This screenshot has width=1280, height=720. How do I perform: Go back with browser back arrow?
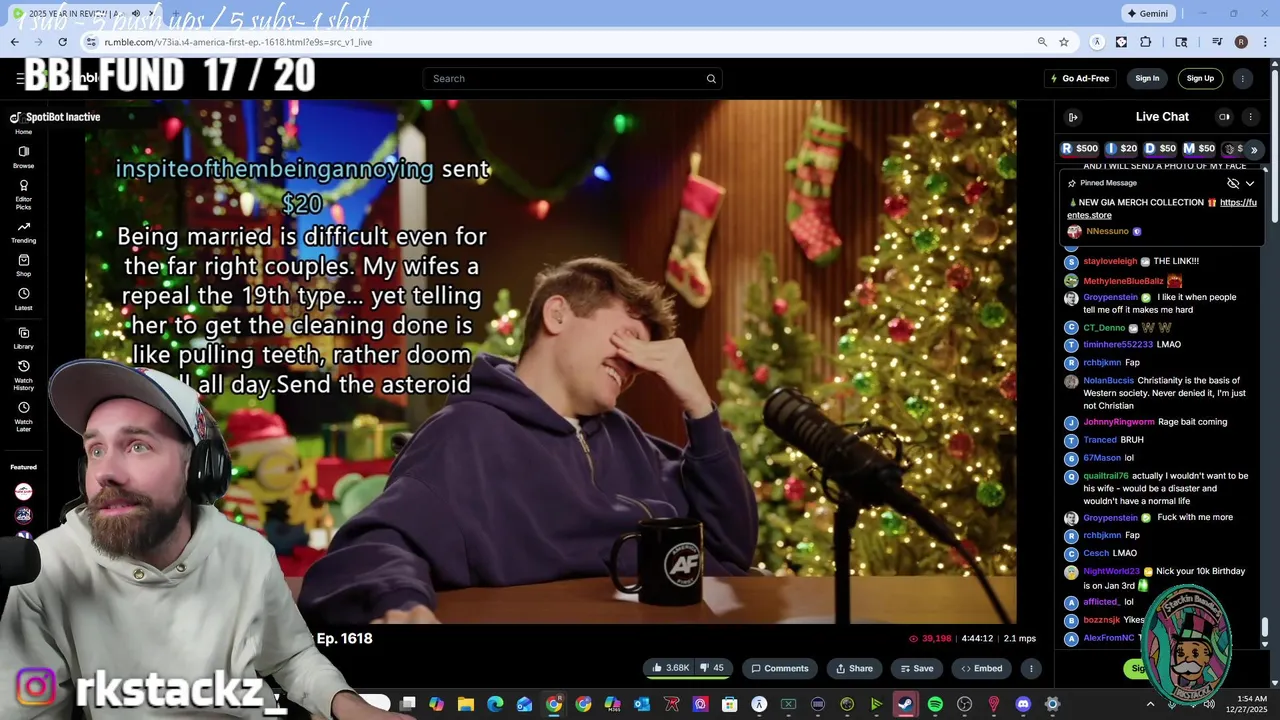[x=14, y=42]
